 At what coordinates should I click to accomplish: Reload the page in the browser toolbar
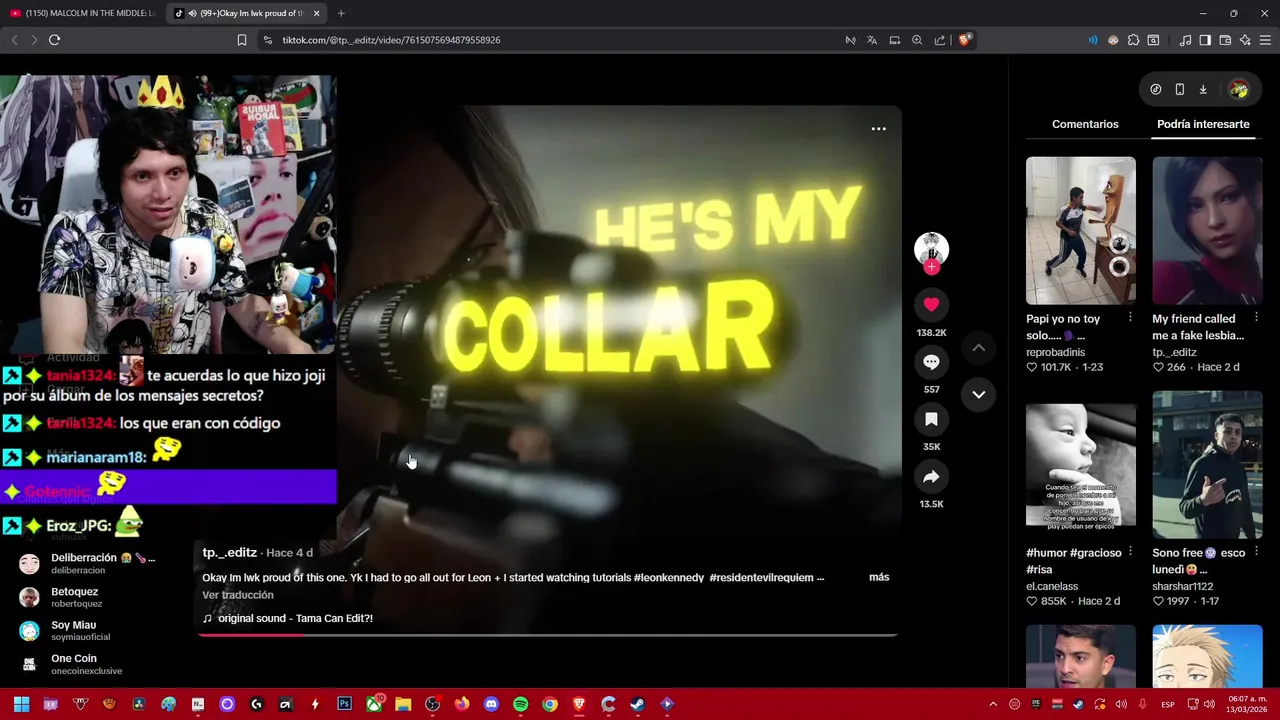coord(54,40)
